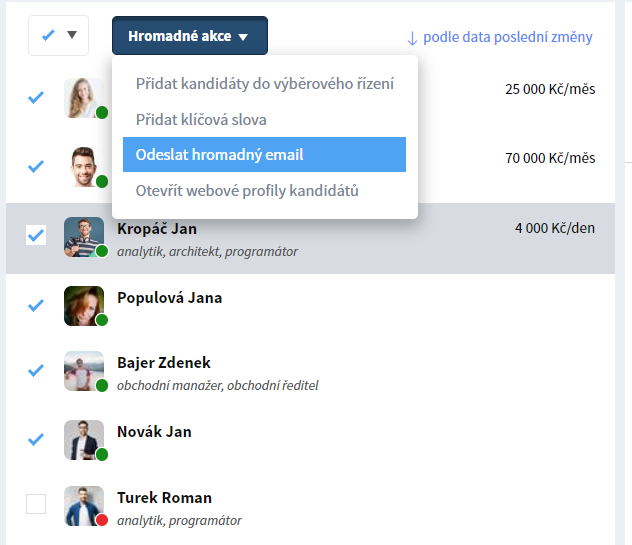Collapse the Hromadné akce dropdown
This screenshot has width=632, height=545.
pyautogui.click(x=190, y=35)
